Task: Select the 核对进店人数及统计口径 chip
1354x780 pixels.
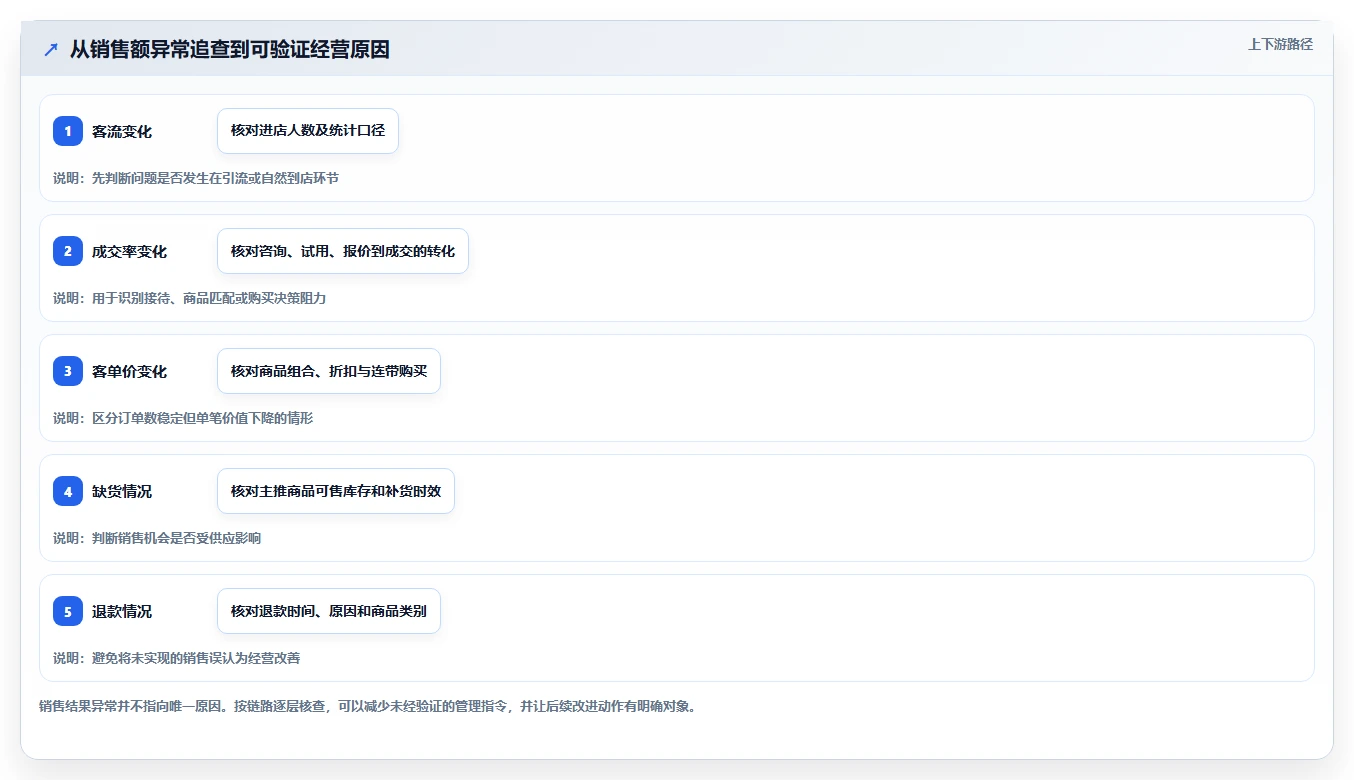Action: tap(308, 131)
